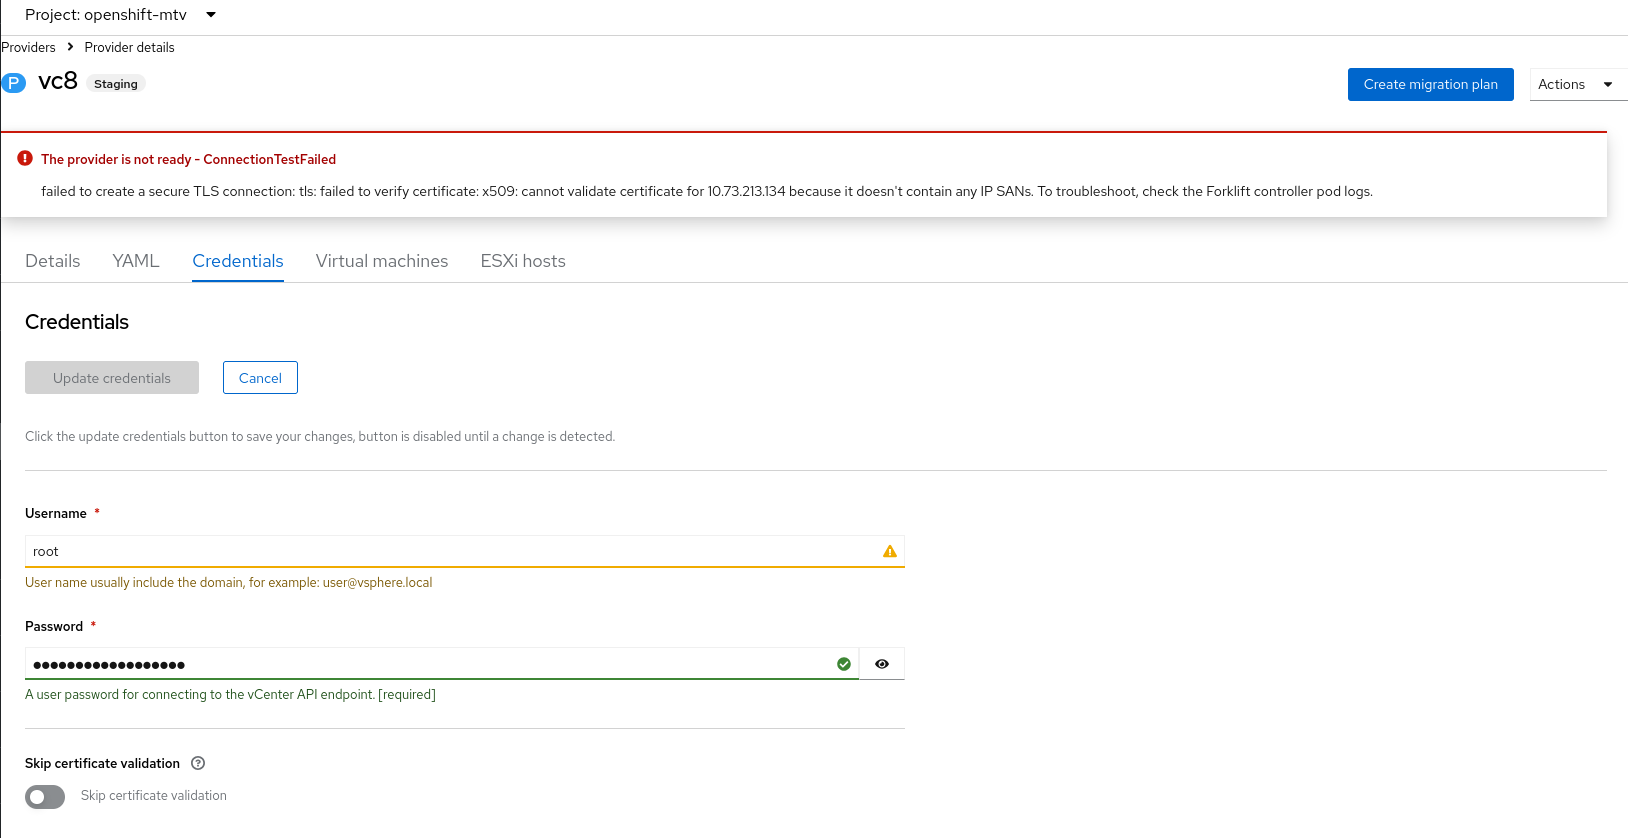Expand the Actions dropdown menu
This screenshot has width=1628, height=838.
point(1575,85)
